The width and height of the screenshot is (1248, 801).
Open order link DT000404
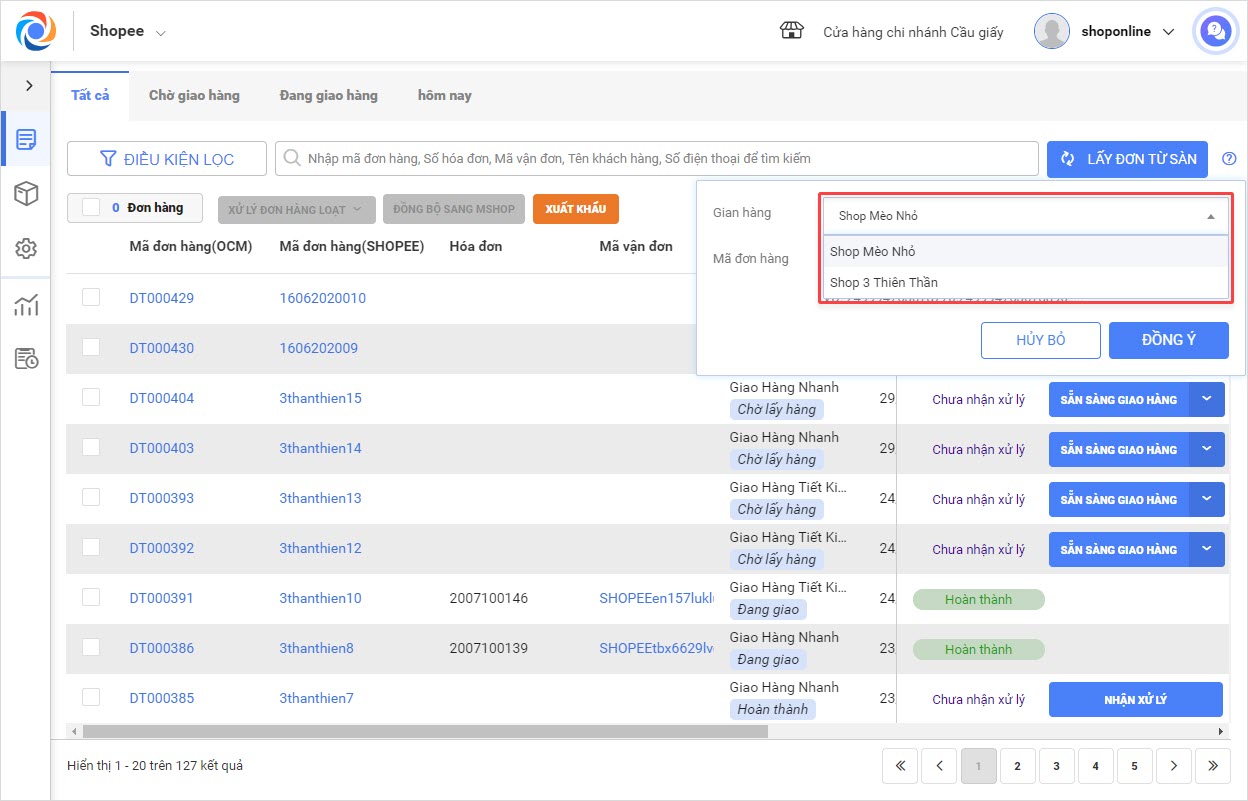click(161, 398)
